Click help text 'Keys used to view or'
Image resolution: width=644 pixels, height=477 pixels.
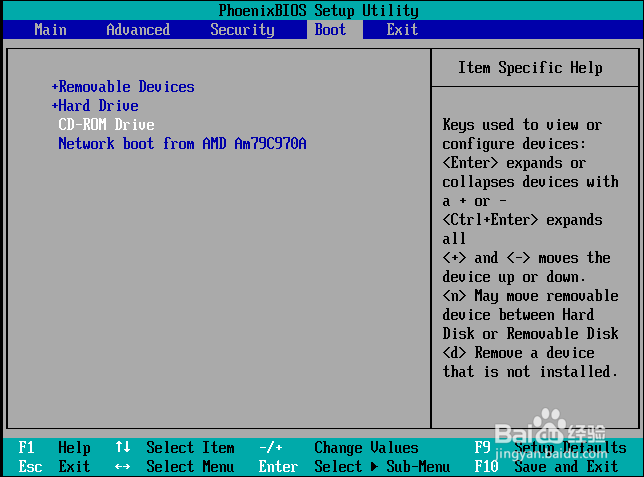click(x=522, y=124)
